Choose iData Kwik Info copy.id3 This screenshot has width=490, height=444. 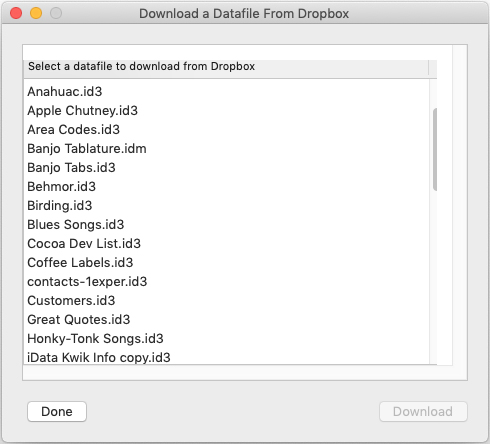[227, 357]
